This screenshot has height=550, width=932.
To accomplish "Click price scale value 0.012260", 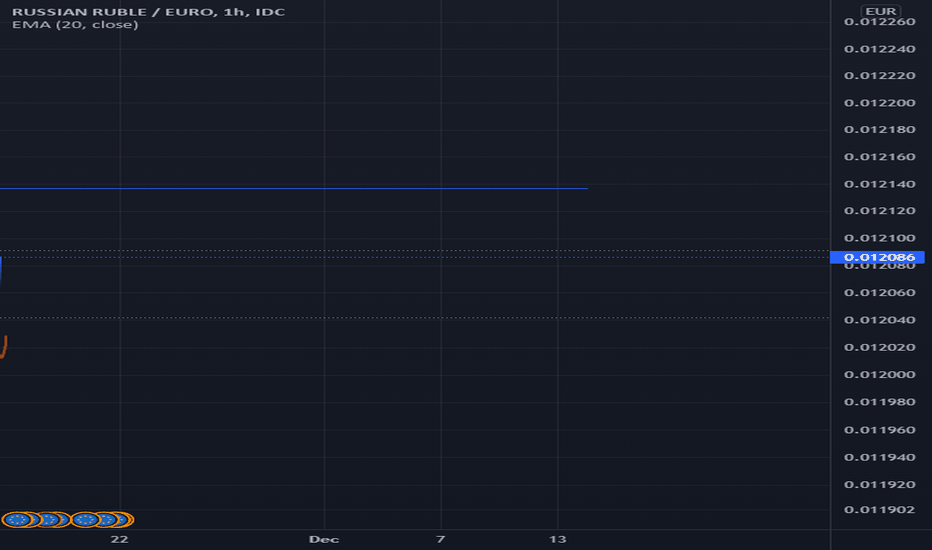I will point(880,22).
